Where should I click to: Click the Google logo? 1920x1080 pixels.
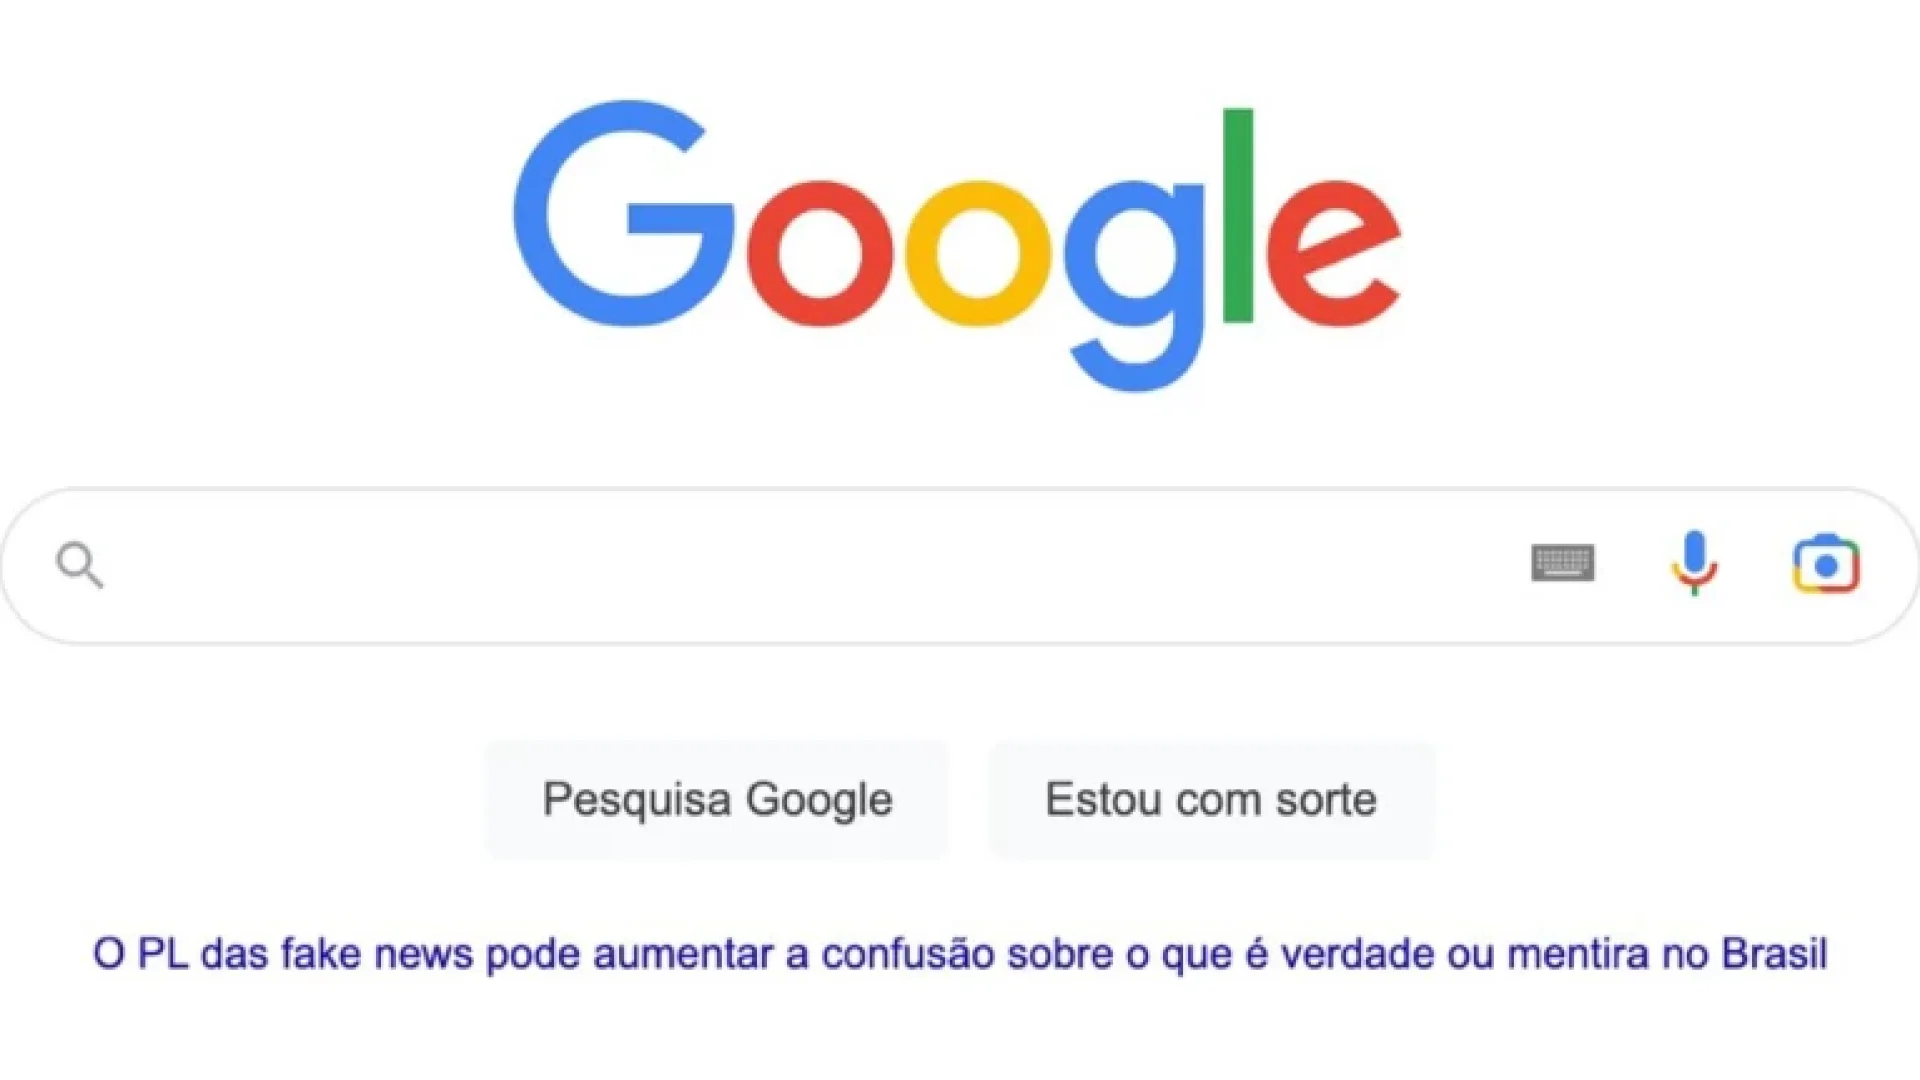click(x=957, y=245)
